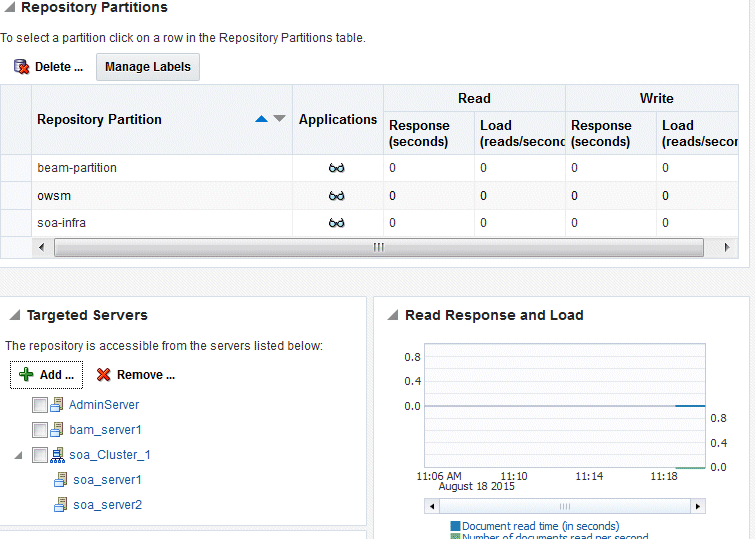This screenshot has width=755, height=539.
Task: Select the owsm partition row
Action: pyautogui.click(x=369, y=196)
